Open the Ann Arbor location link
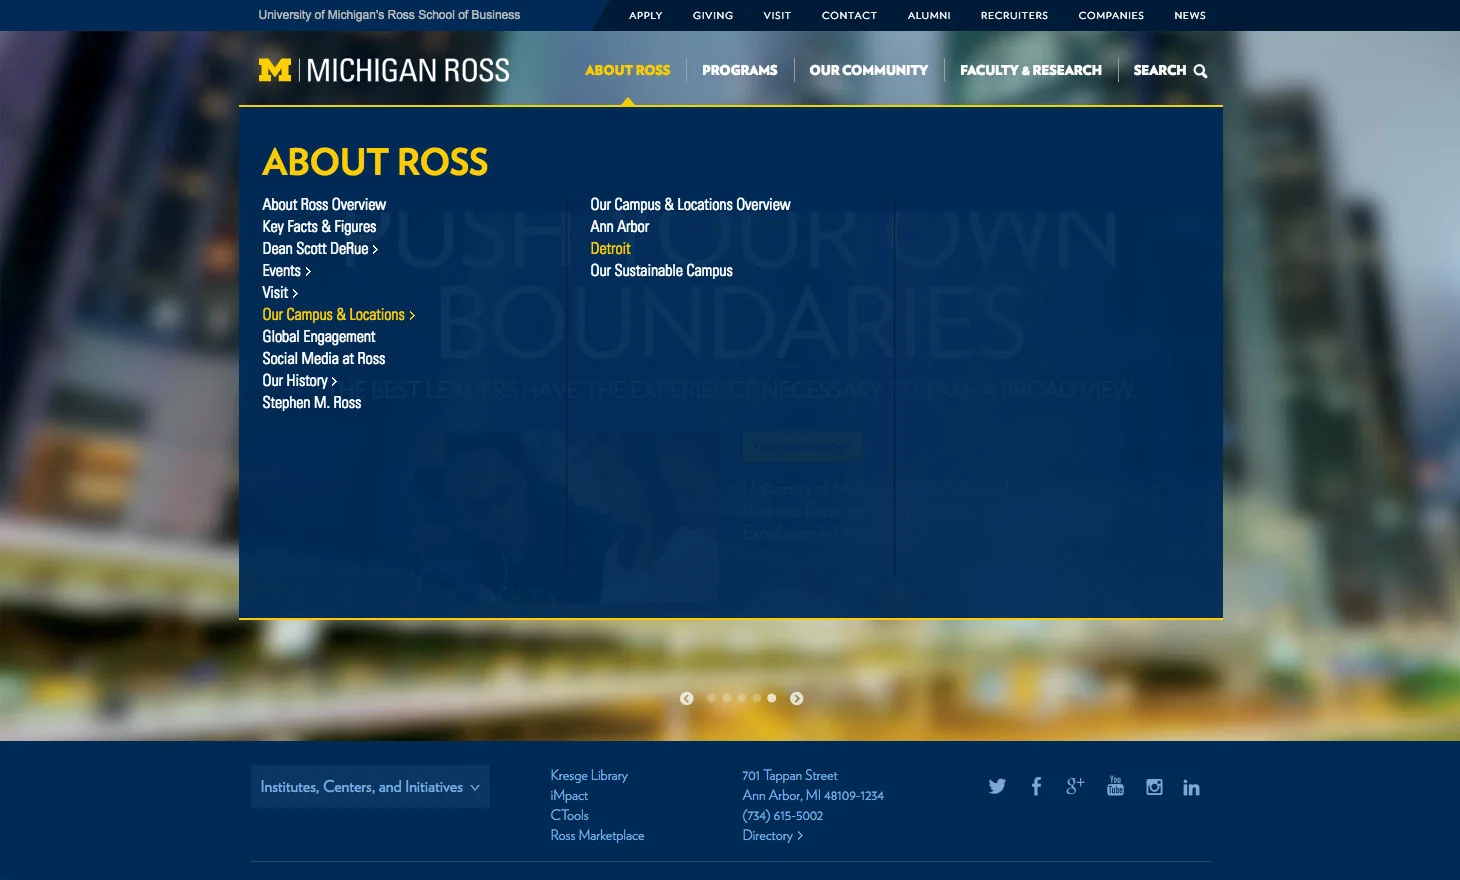The image size is (1460, 880). [619, 227]
